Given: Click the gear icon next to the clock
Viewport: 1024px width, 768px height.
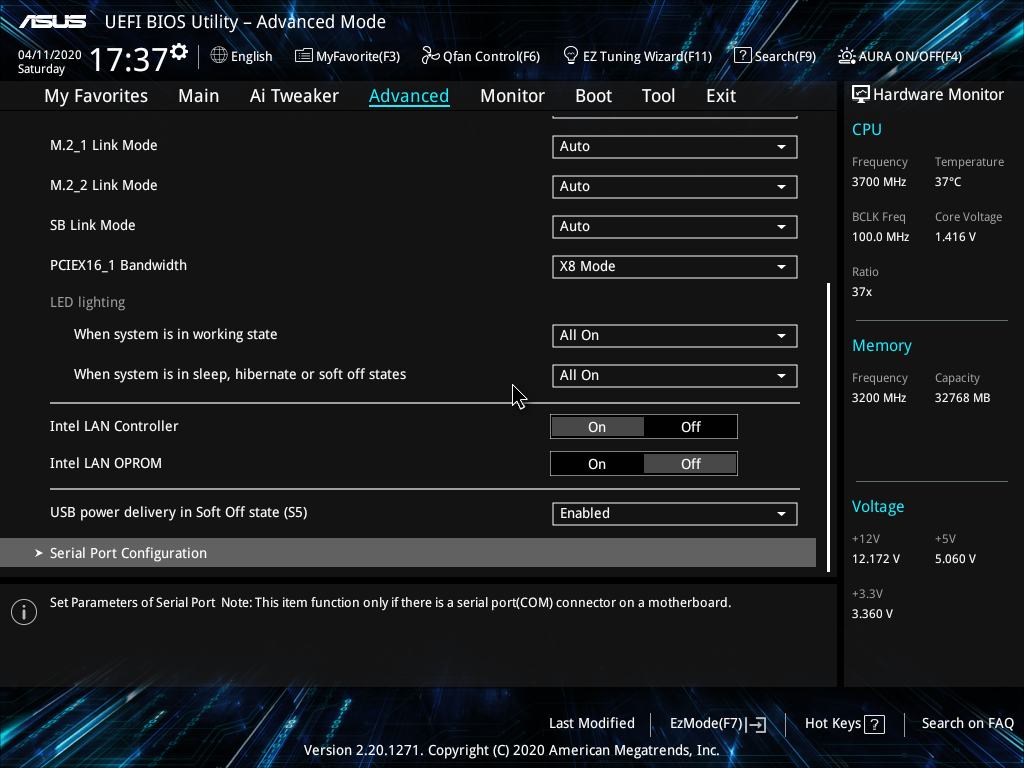Looking at the screenshot, I should (x=179, y=52).
